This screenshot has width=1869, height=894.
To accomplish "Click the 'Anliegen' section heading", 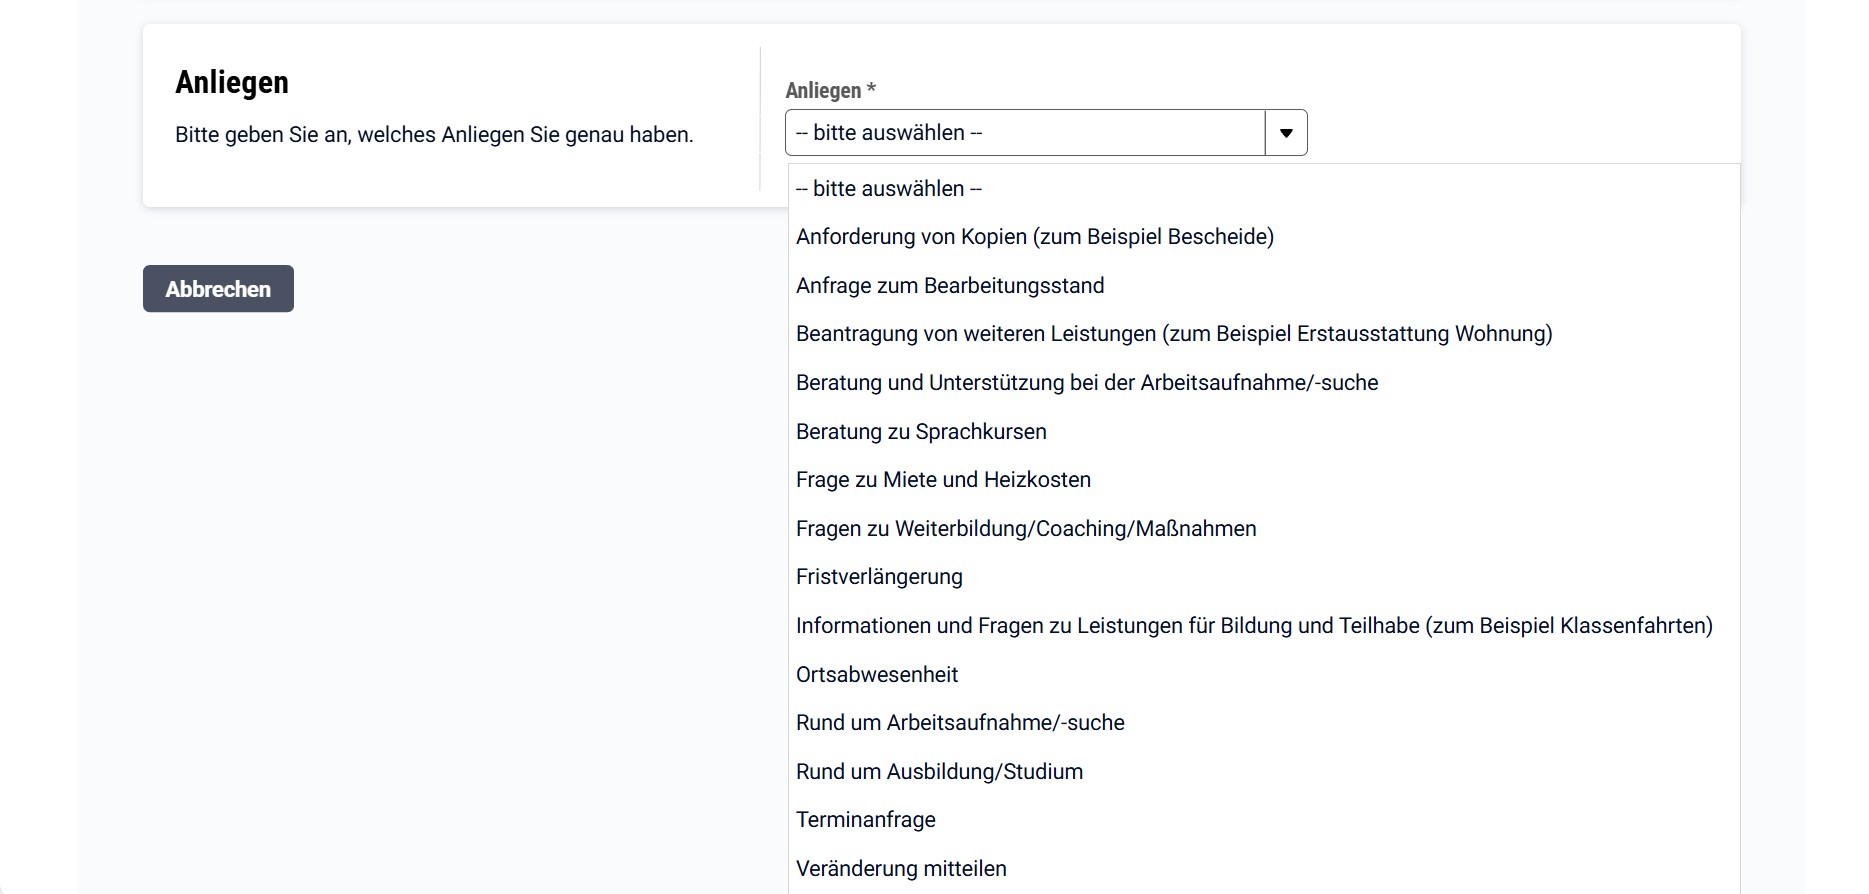I will point(232,82).
